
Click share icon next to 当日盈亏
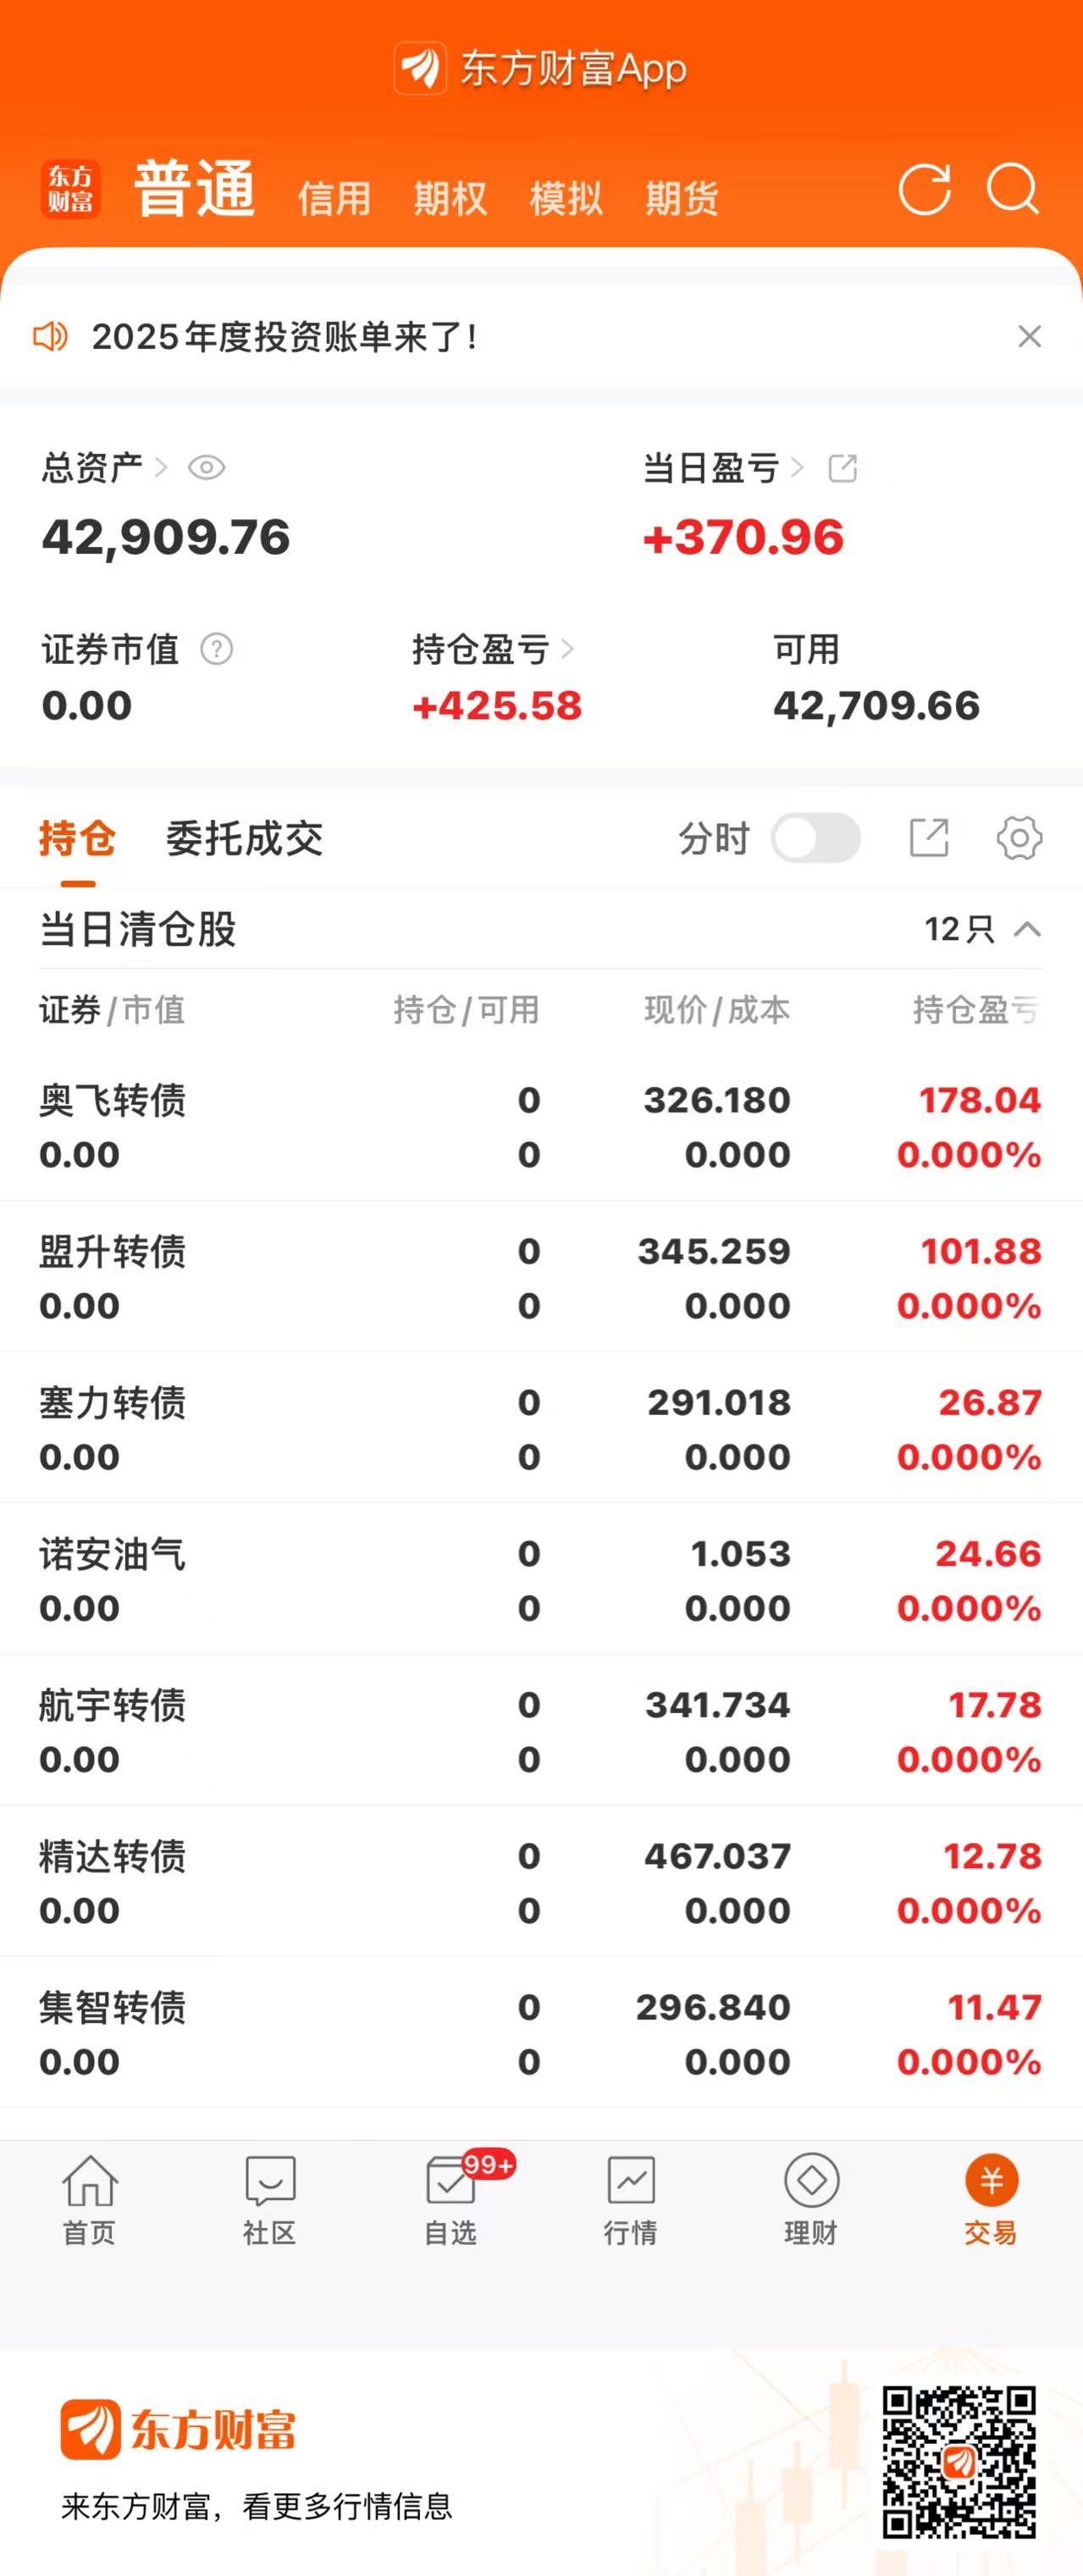(x=843, y=468)
